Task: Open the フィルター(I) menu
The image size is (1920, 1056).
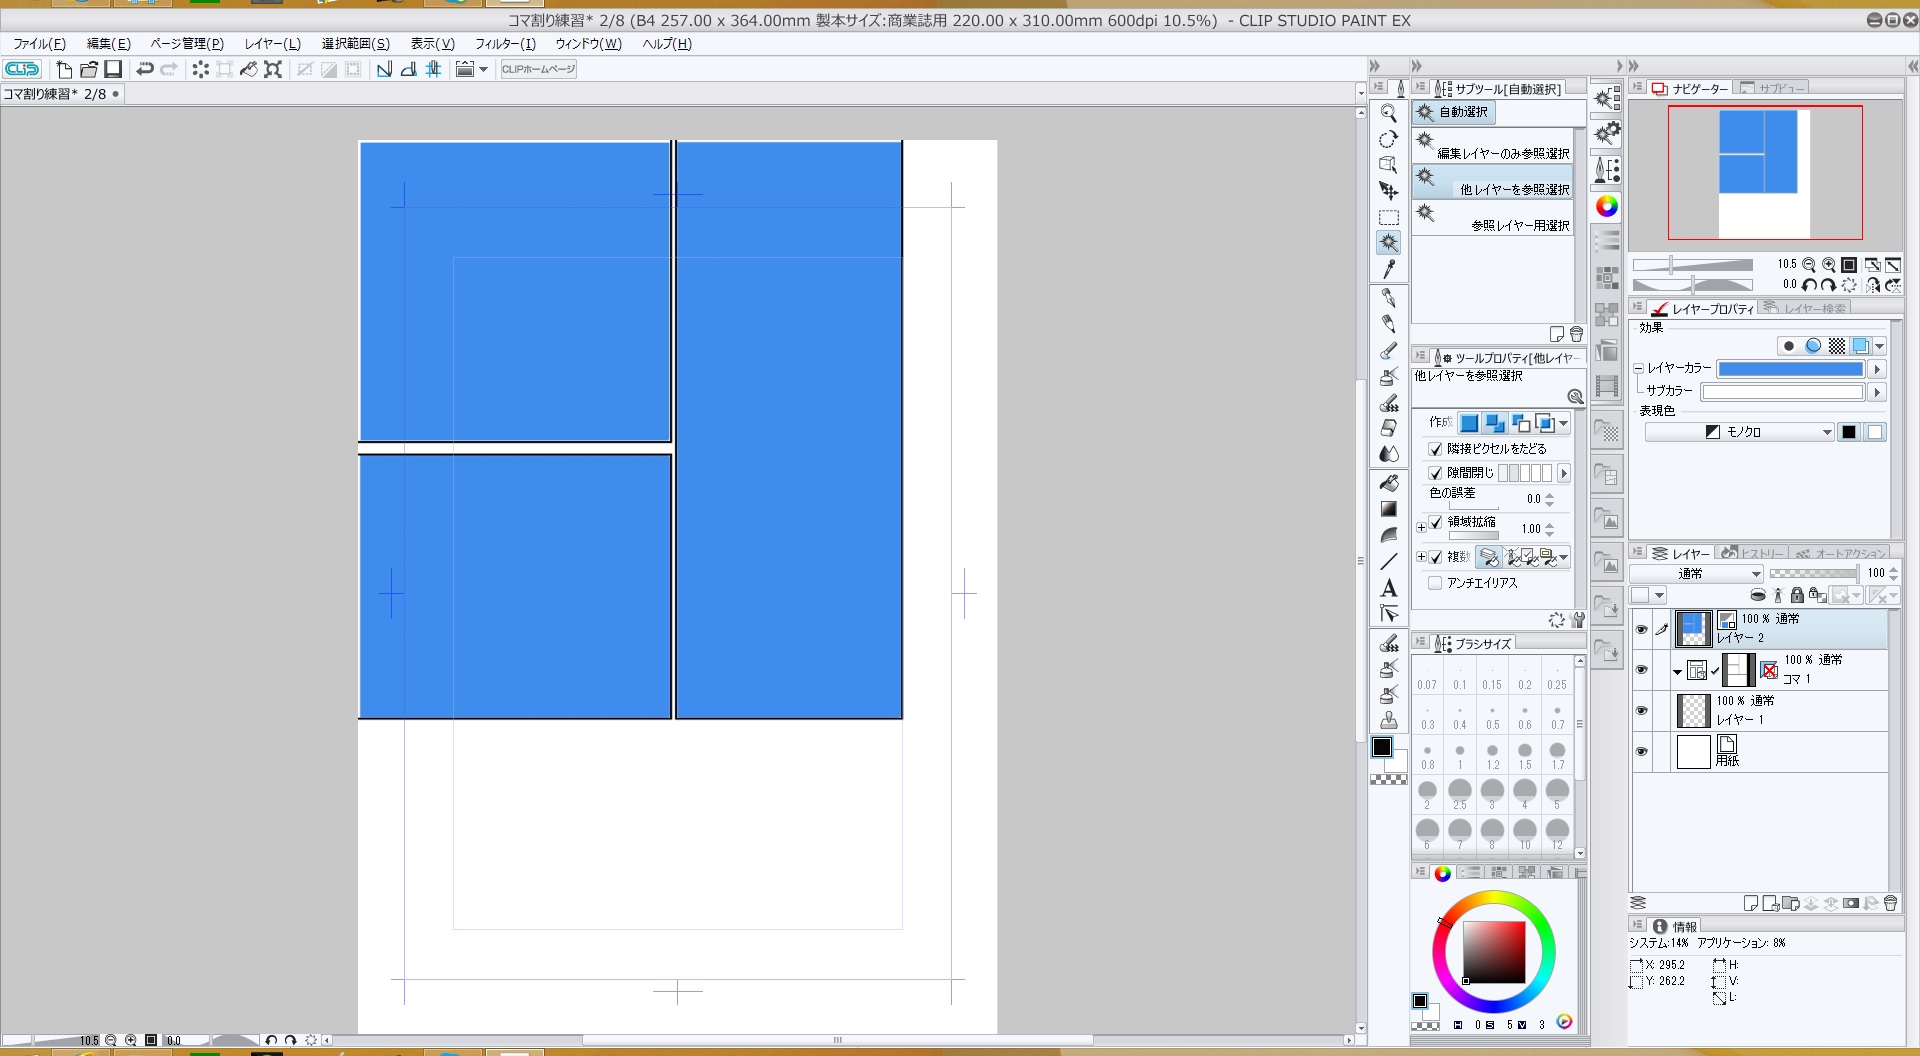Action: [505, 44]
